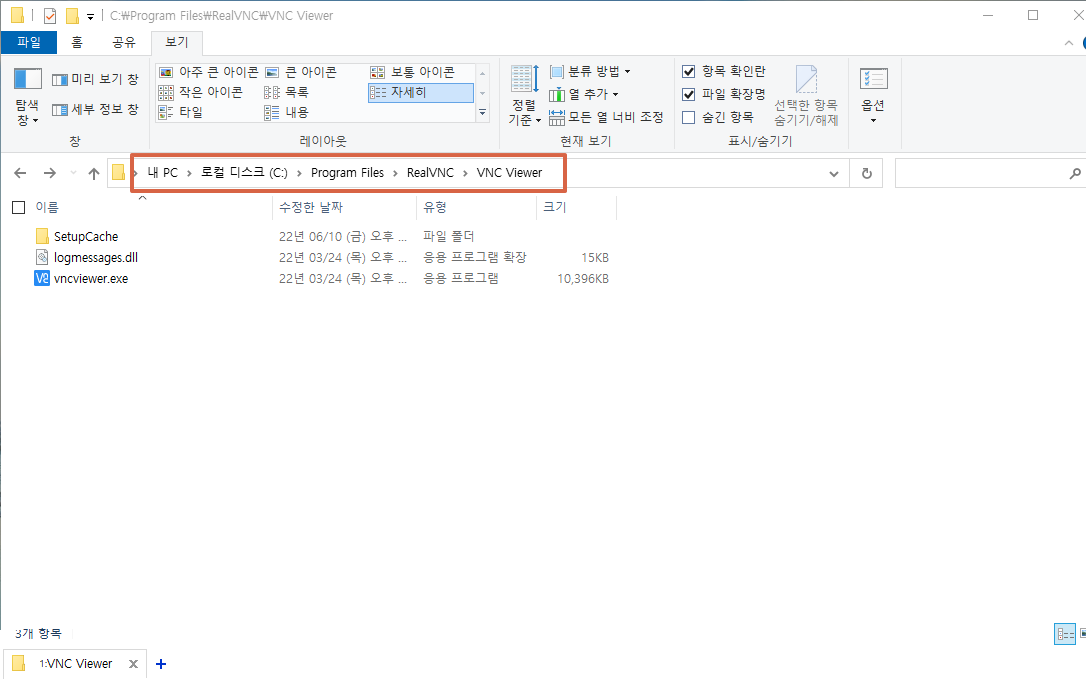
Task: Click Program Files breadcrumb
Action: point(347,173)
